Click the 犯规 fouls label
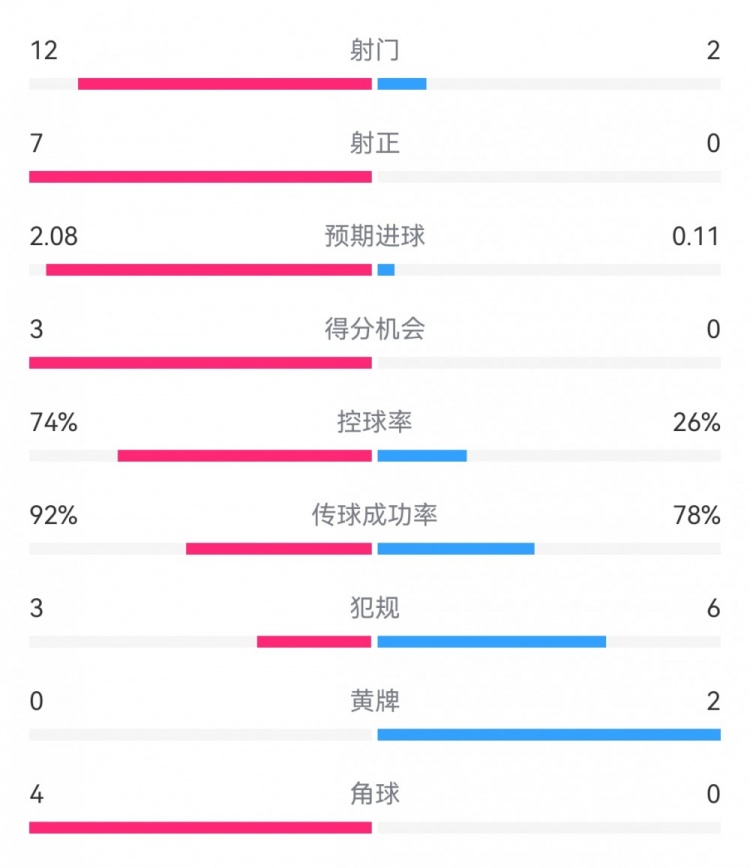The height and width of the screenshot is (868, 750). [x=375, y=608]
